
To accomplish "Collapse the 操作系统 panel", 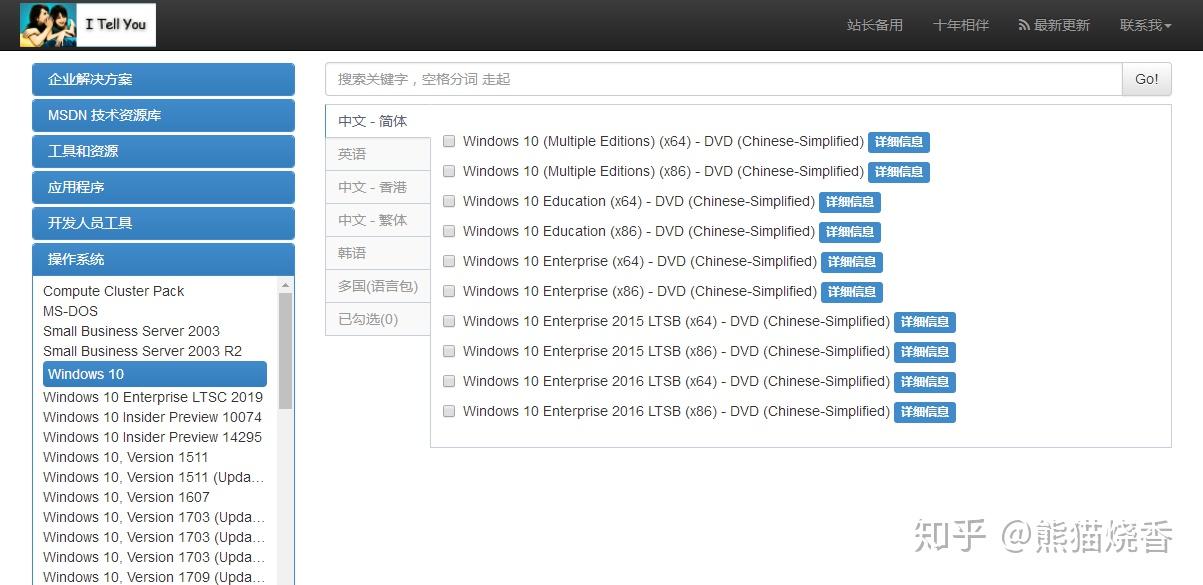I will pyautogui.click(x=163, y=259).
